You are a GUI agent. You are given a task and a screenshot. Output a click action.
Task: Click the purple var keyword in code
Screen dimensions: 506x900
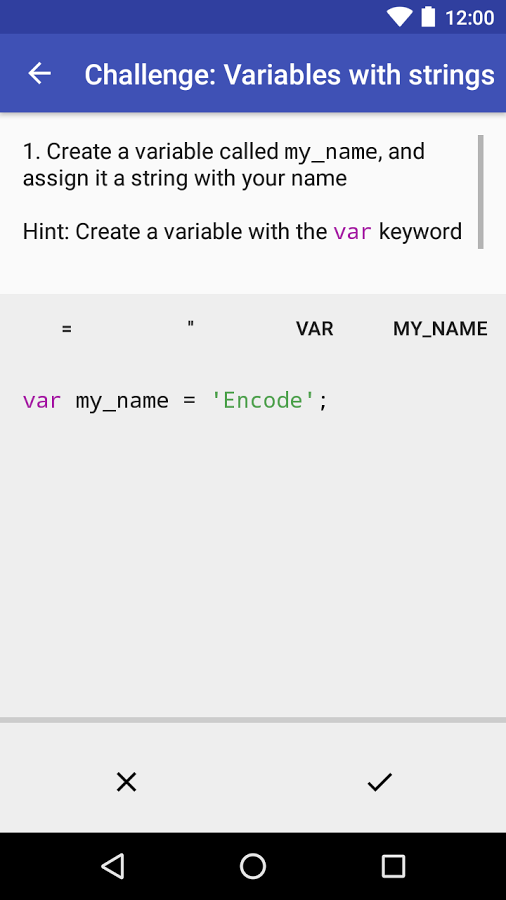pyautogui.click(x=42, y=401)
